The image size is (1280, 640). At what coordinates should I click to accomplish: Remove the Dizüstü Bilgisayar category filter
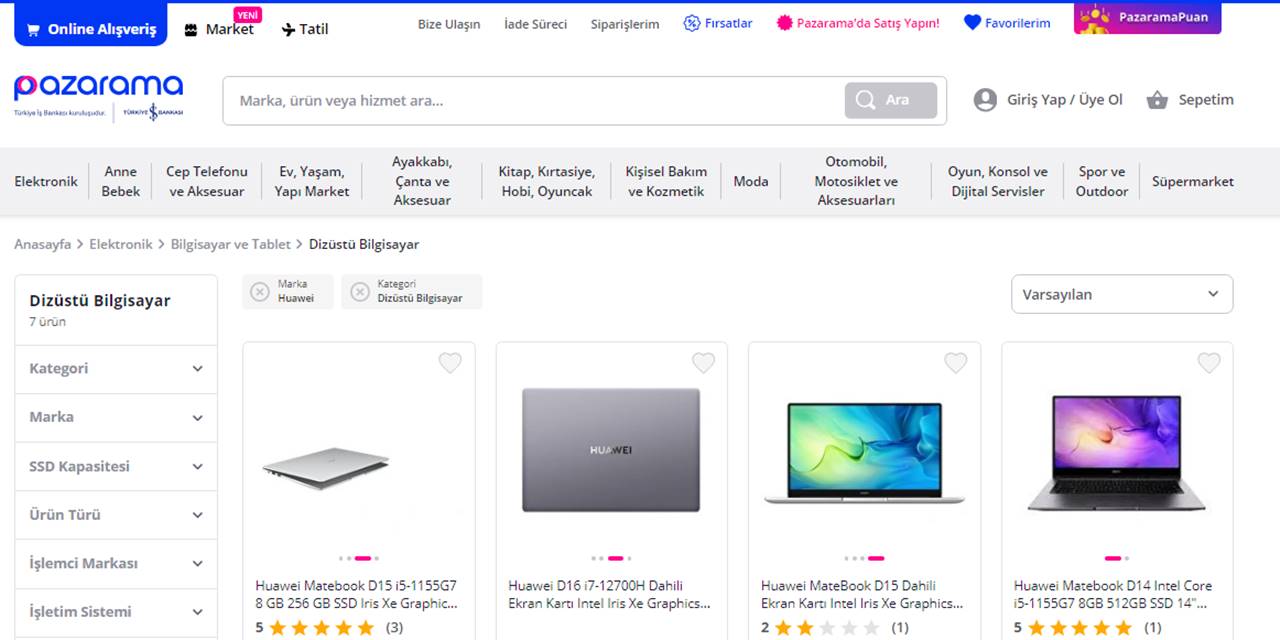click(x=360, y=291)
